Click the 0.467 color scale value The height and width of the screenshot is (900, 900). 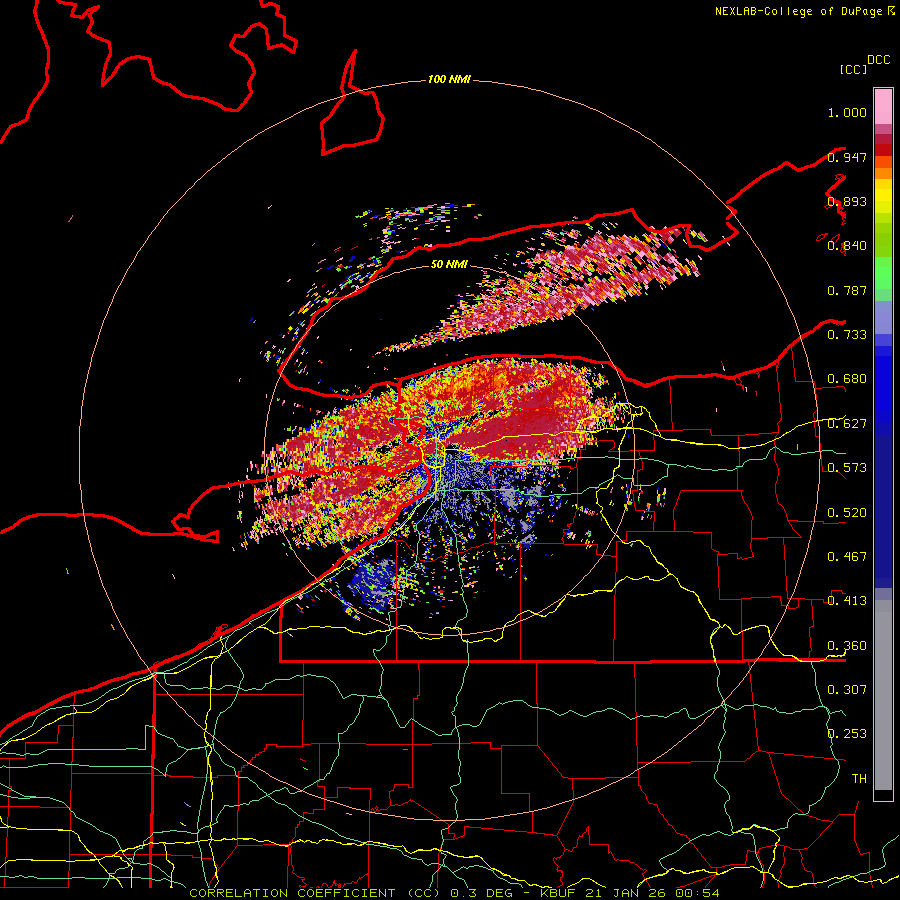point(847,557)
